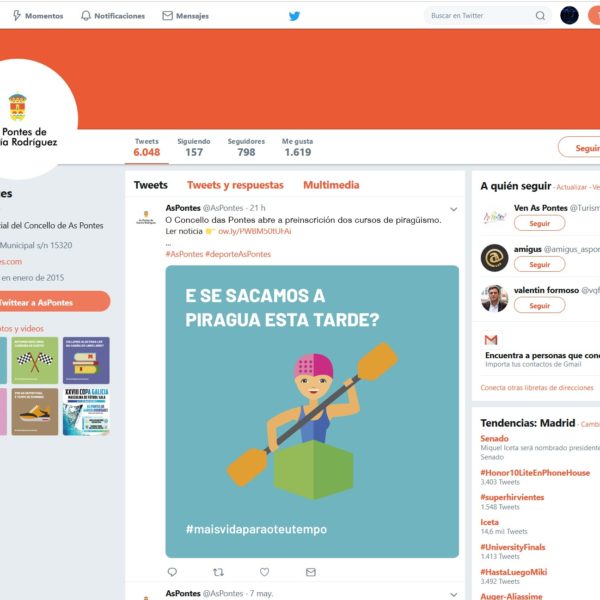Follow the Ven As Pontes account
The width and height of the screenshot is (600, 600).
coord(540,223)
